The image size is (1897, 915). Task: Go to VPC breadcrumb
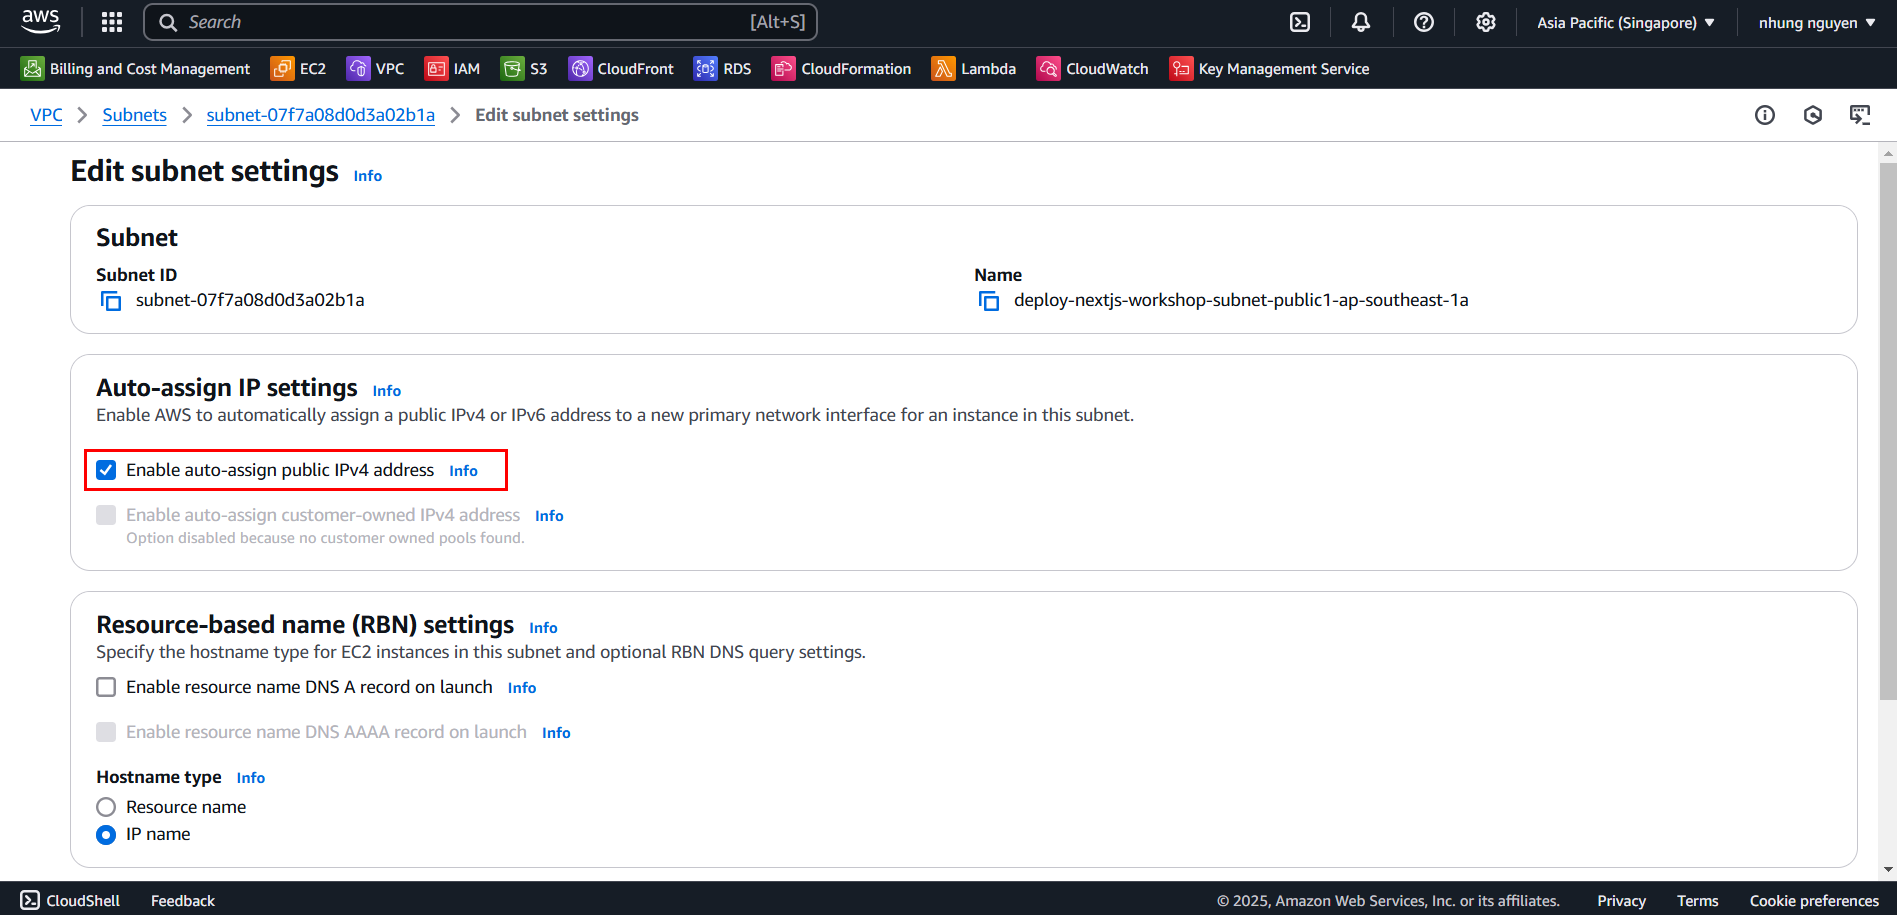coord(46,115)
